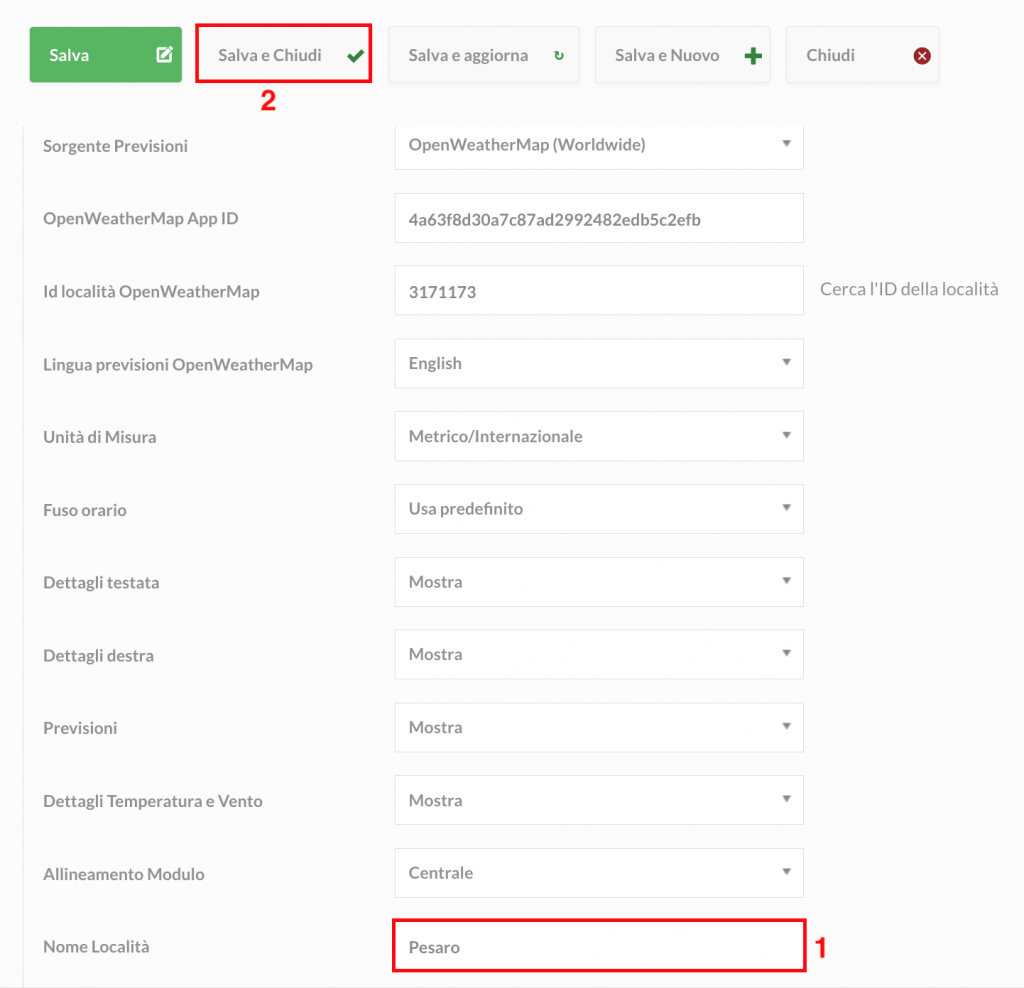Click the Salva e aggiorna button

coord(484,55)
